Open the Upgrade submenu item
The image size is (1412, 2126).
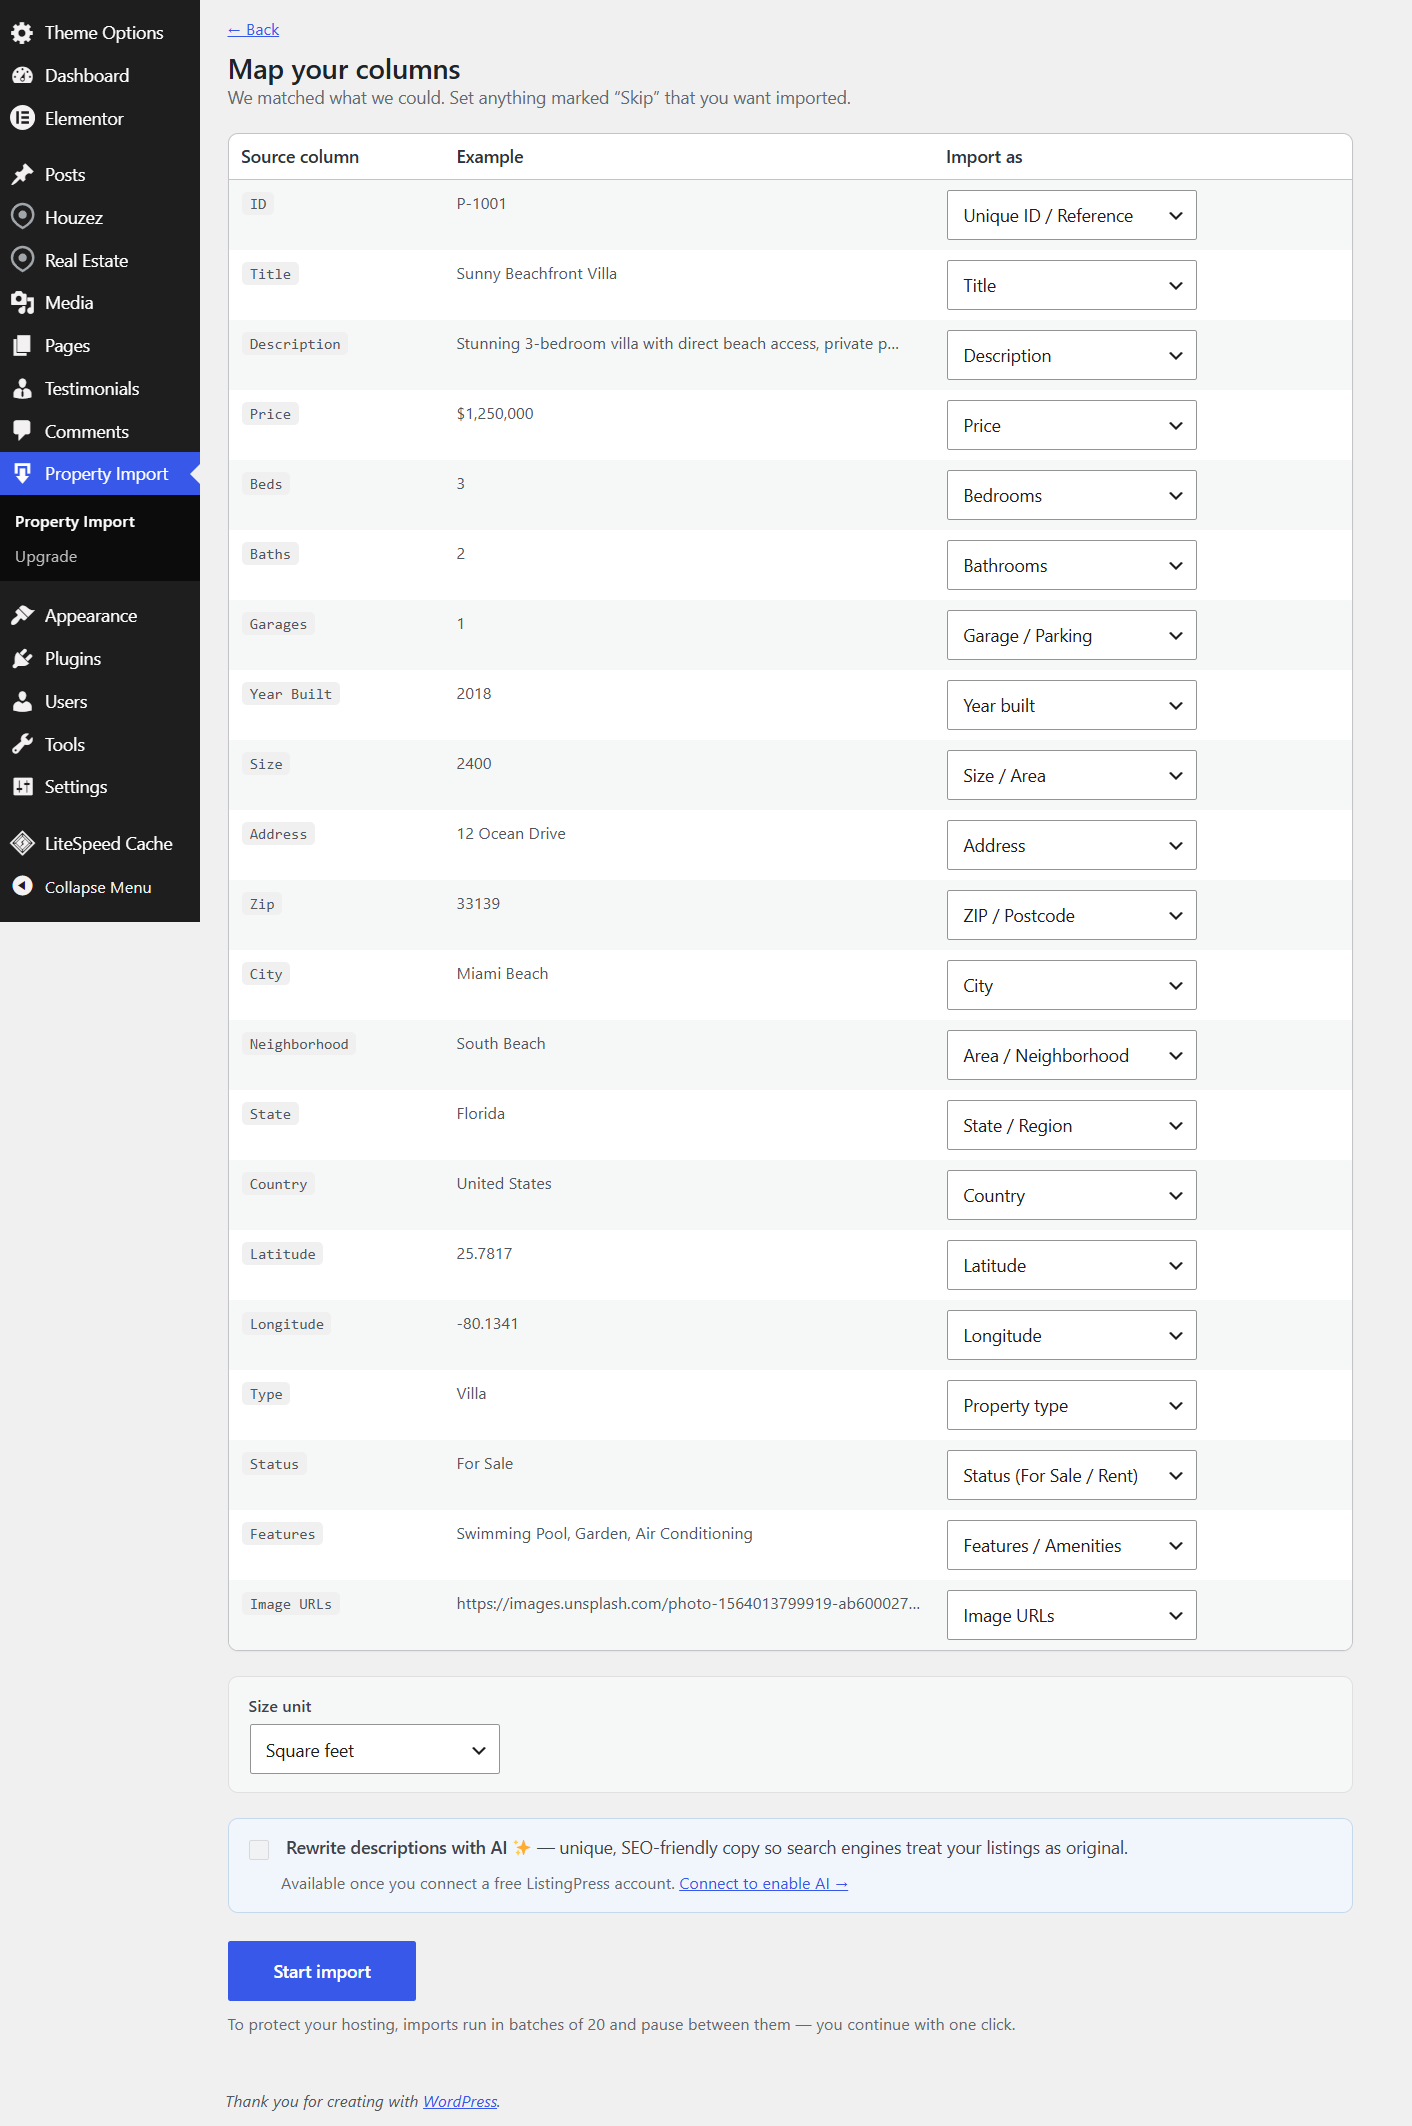click(46, 557)
